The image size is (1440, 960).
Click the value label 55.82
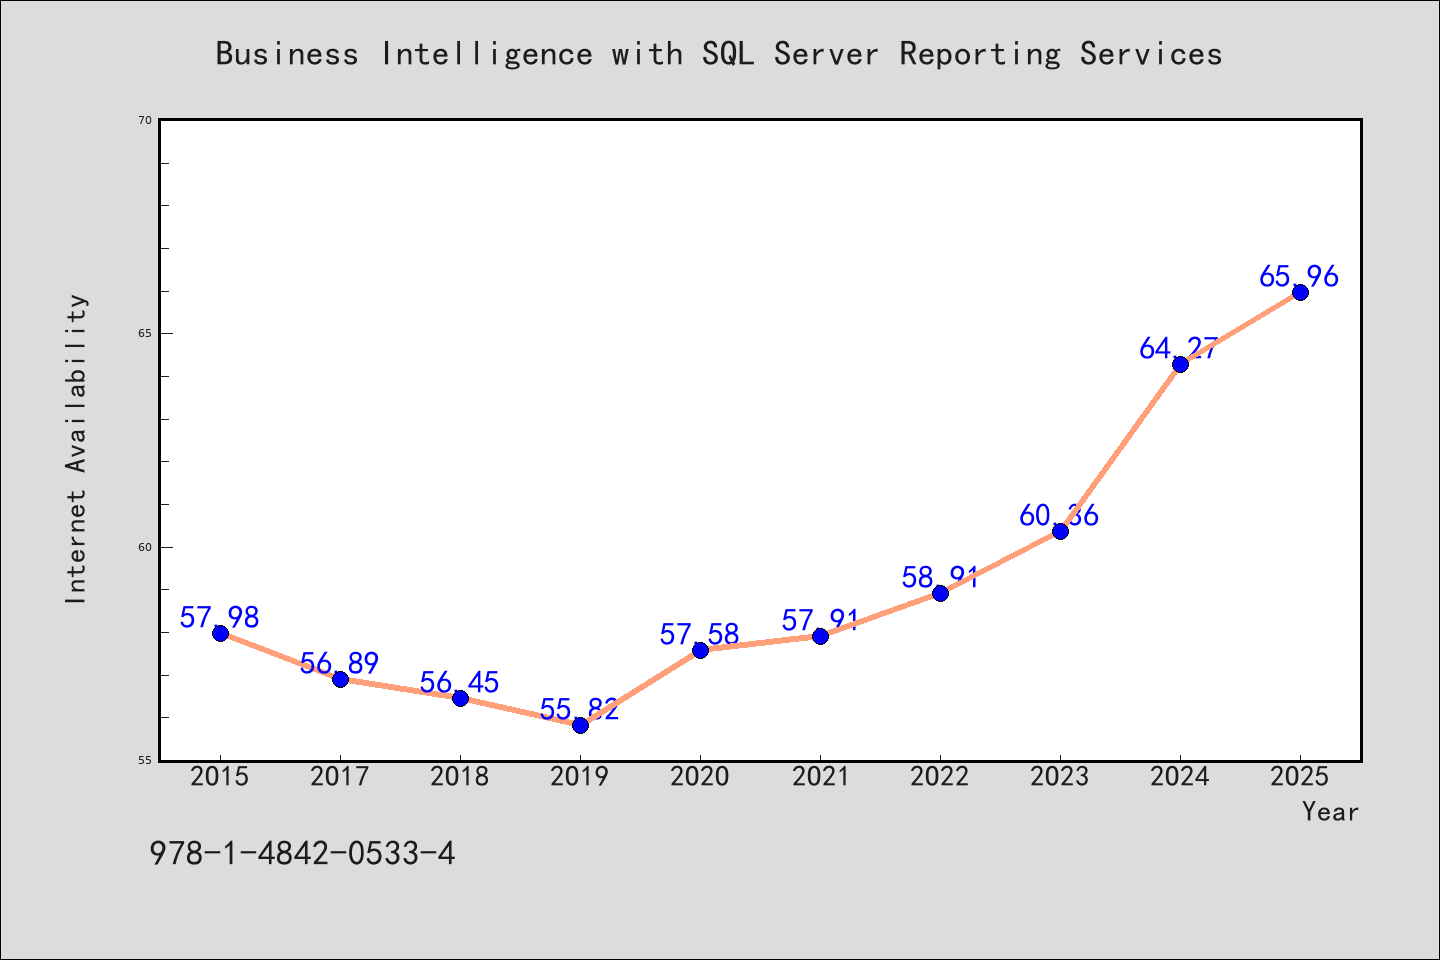pos(580,710)
